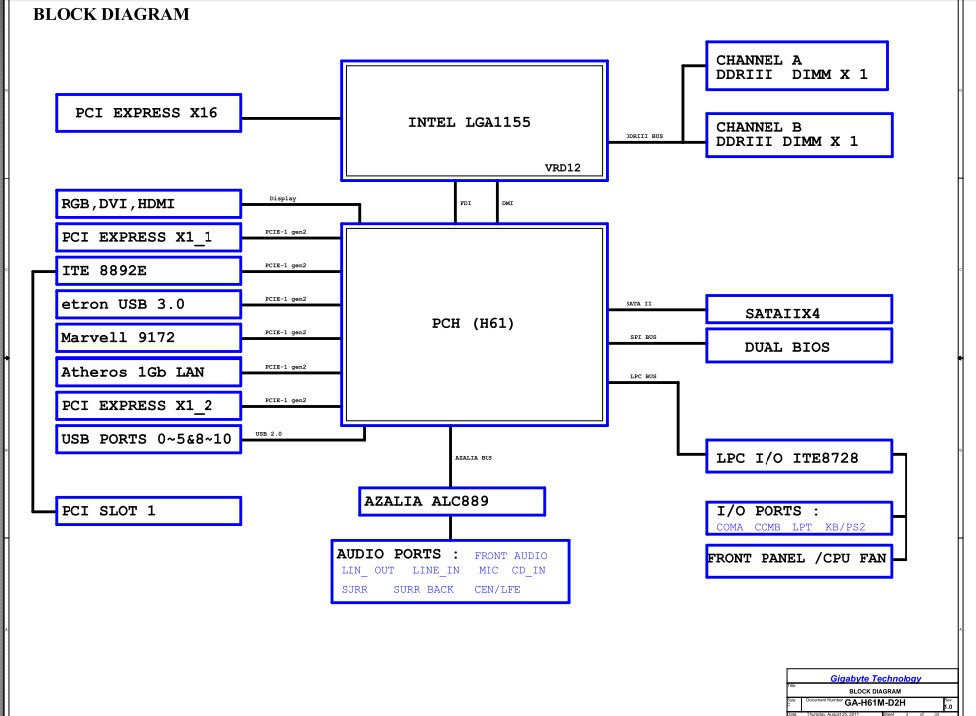The image size is (976, 716).
Task: Click the PCIE-1 gen2 label beside Marvell 9172
Action: pyautogui.click(x=285, y=332)
